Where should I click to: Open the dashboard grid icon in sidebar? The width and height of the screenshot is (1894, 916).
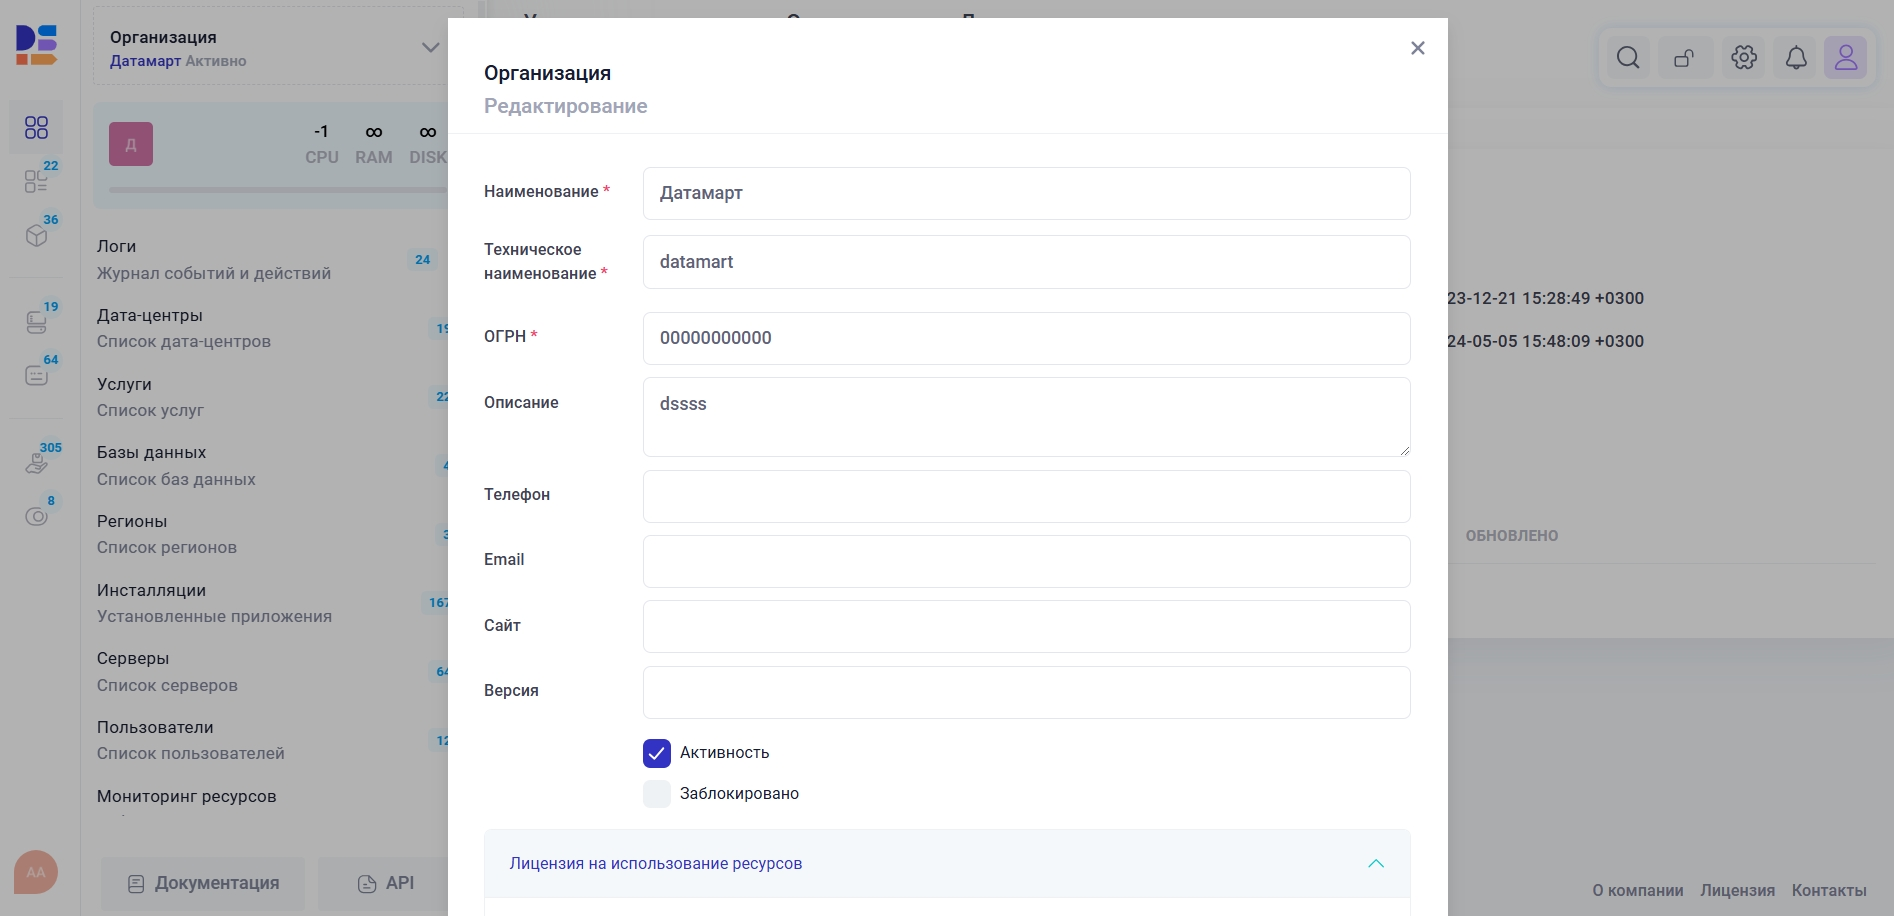pos(36,127)
